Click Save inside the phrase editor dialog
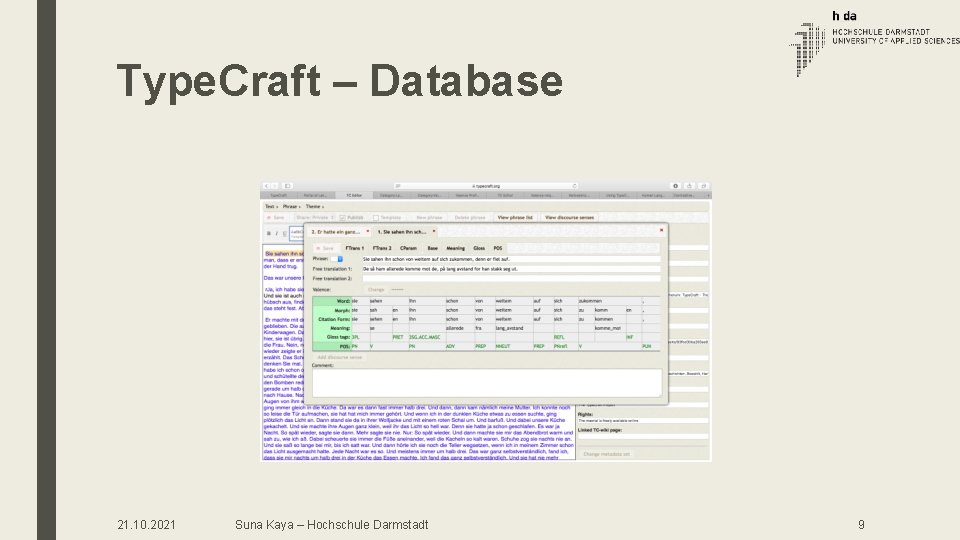Viewport: 960px width, 540px height. (x=325, y=248)
